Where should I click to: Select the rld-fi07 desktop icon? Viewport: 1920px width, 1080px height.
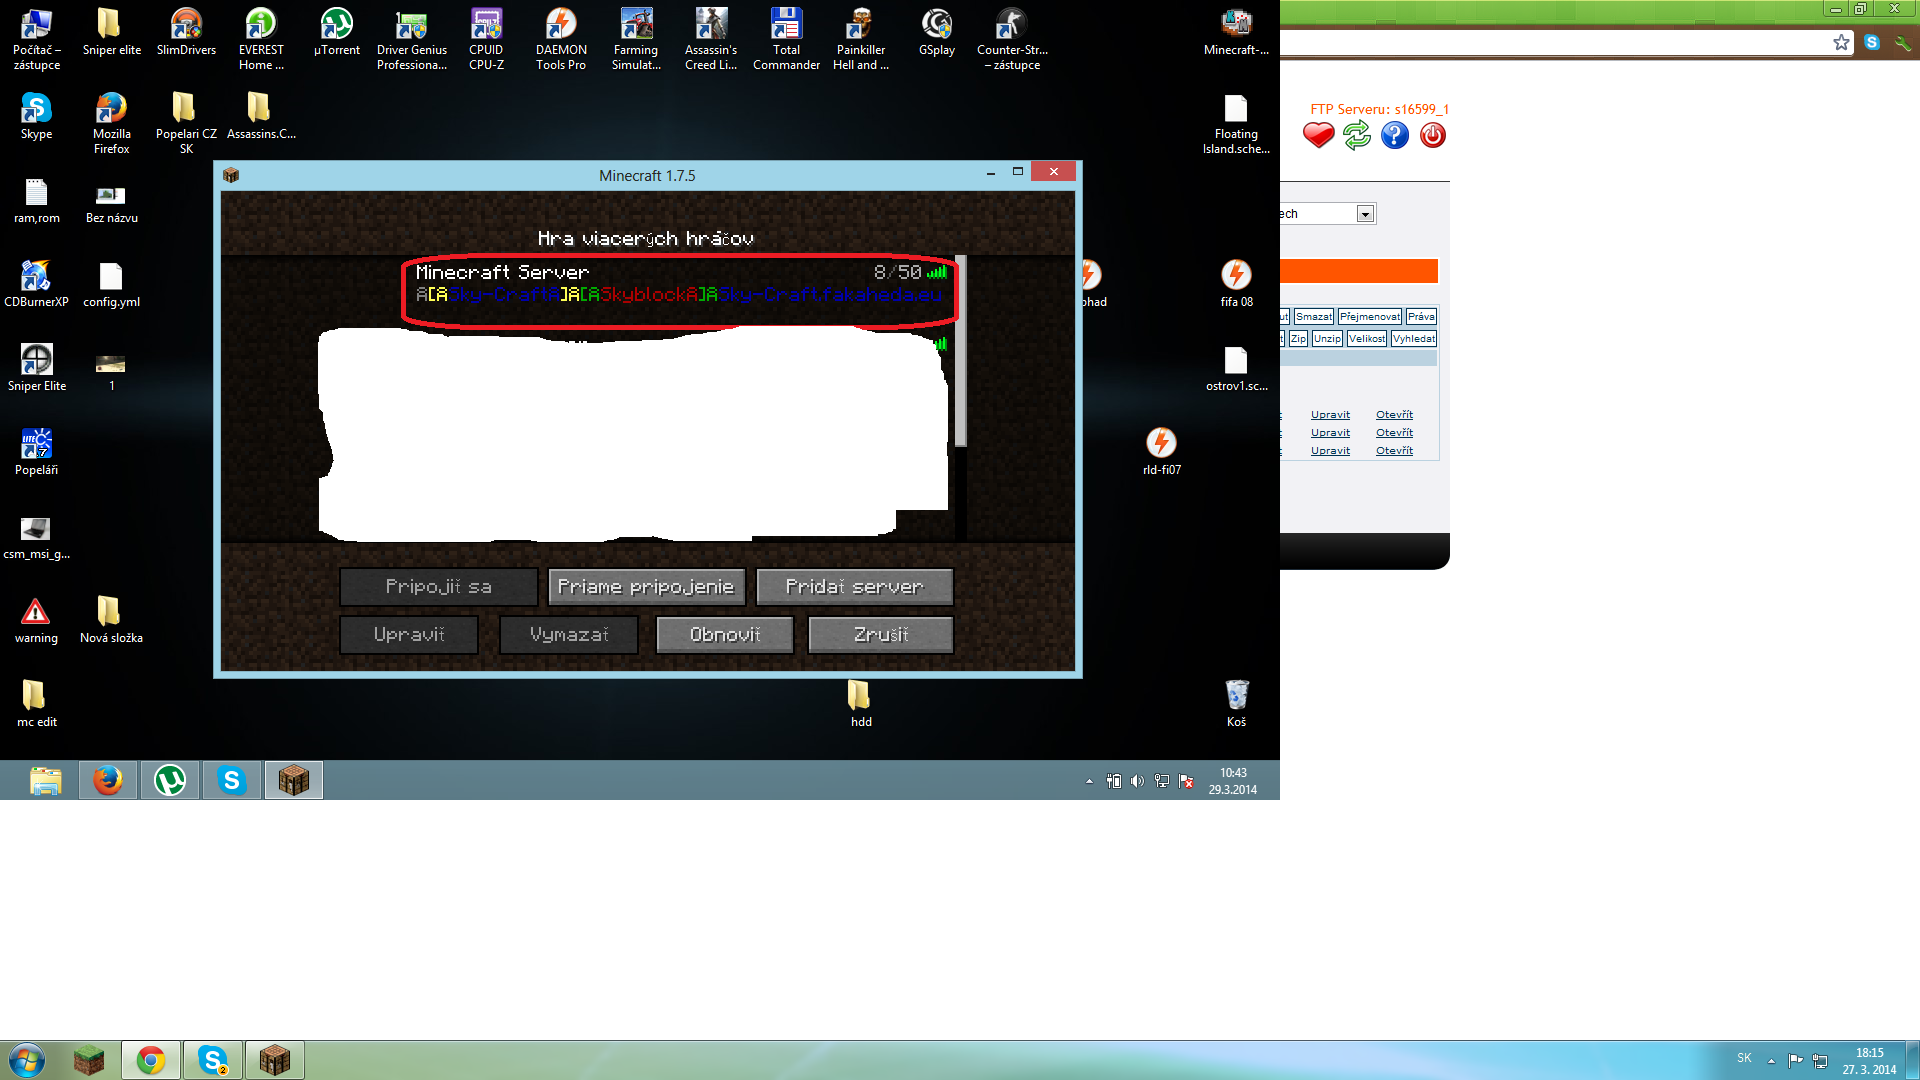point(1162,452)
